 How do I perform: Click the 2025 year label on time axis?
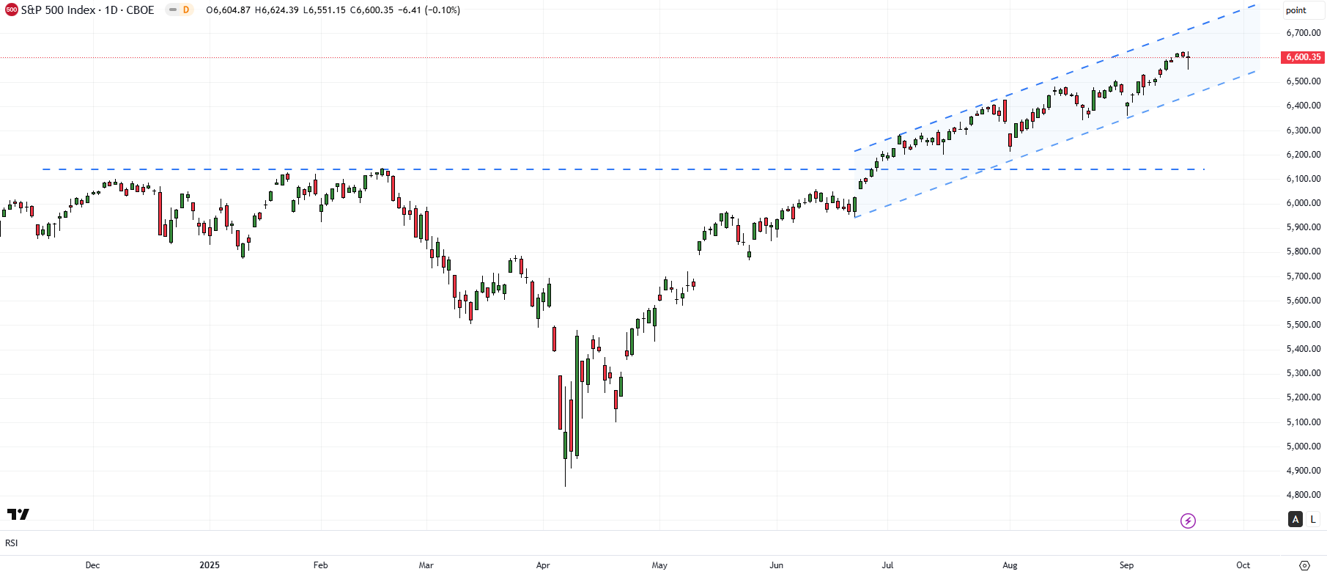(209, 565)
